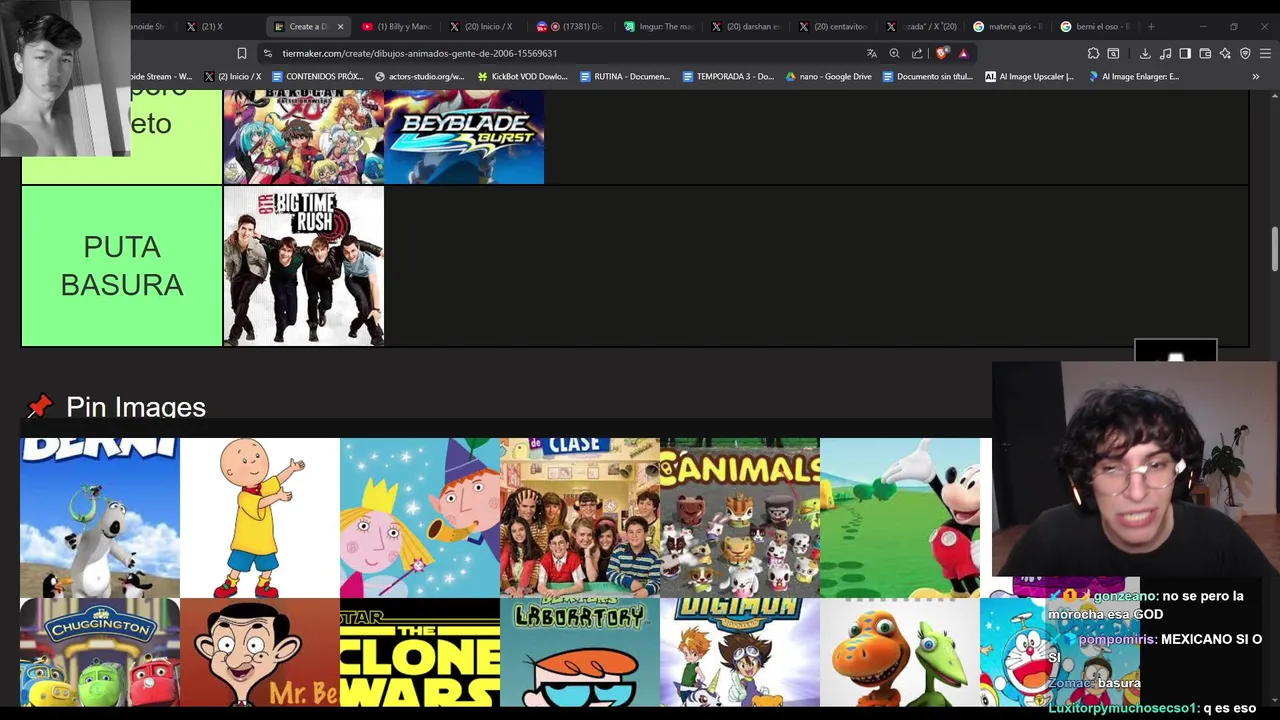The width and height of the screenshot is (1280, 720).
Task: Pick the Ben and Holly image
Action: tap(420, 517)
